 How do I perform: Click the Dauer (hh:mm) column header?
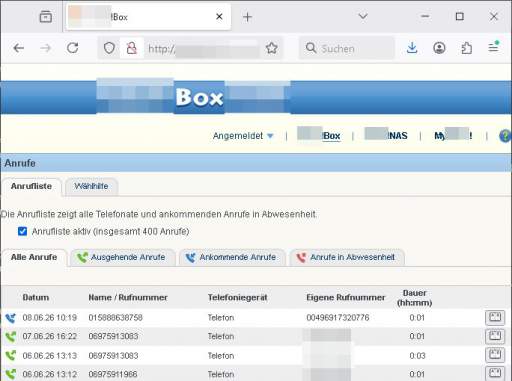click(414, 298)
